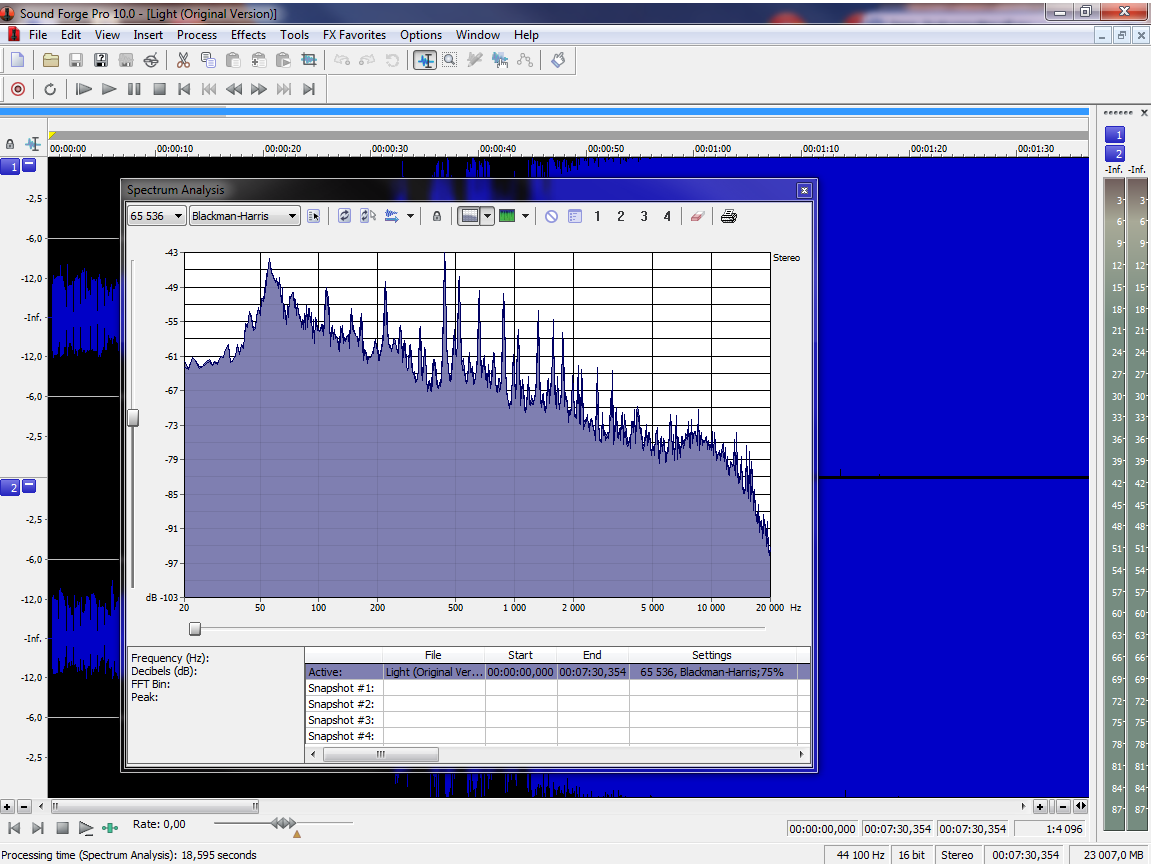The height and width of the screenshot is (864, 1151).
Task: Click Fast Forward in transport toolbar
Action: [x=258, y=89]
